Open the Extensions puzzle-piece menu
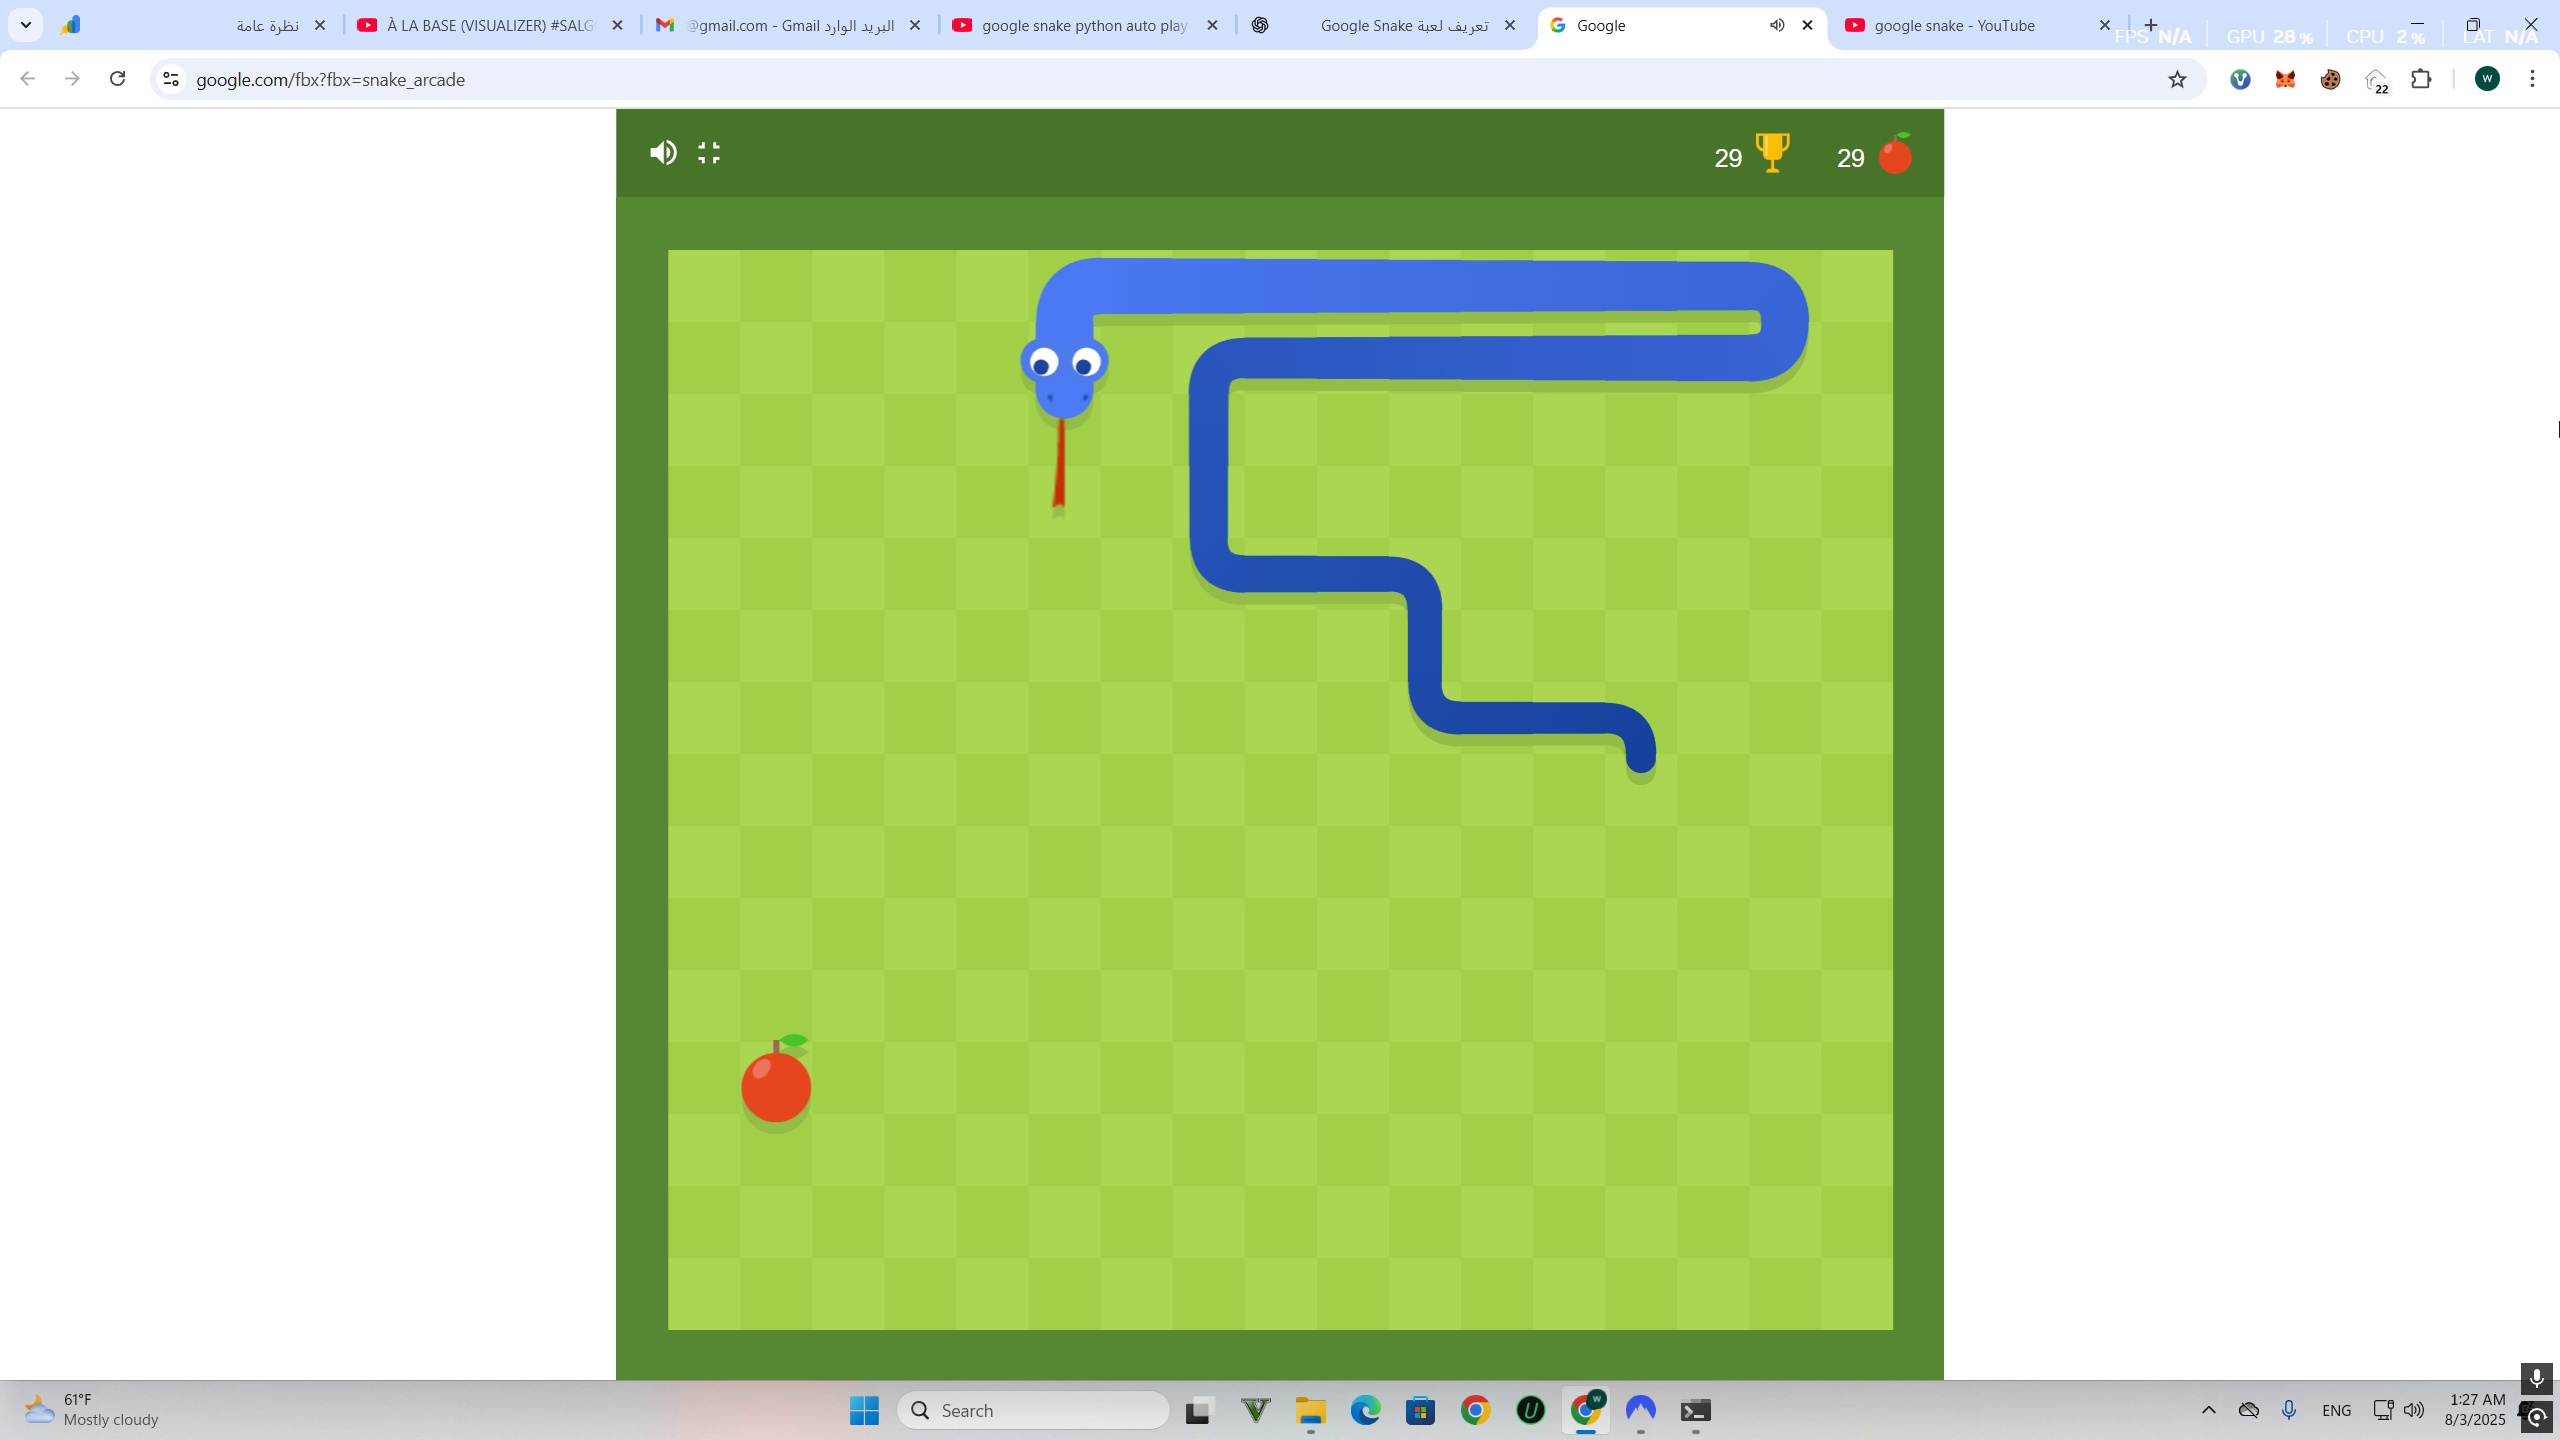The image size is (2560, 1440). tap(2421, 79)
